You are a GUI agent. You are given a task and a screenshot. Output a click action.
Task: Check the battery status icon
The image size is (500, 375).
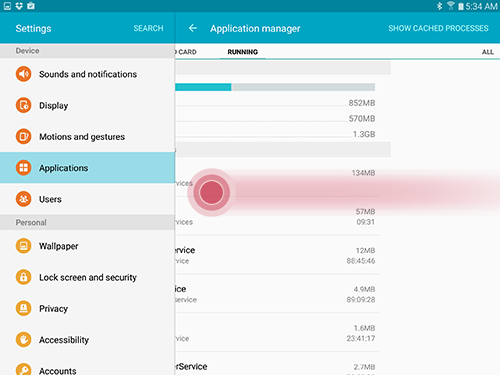(461, 6)
